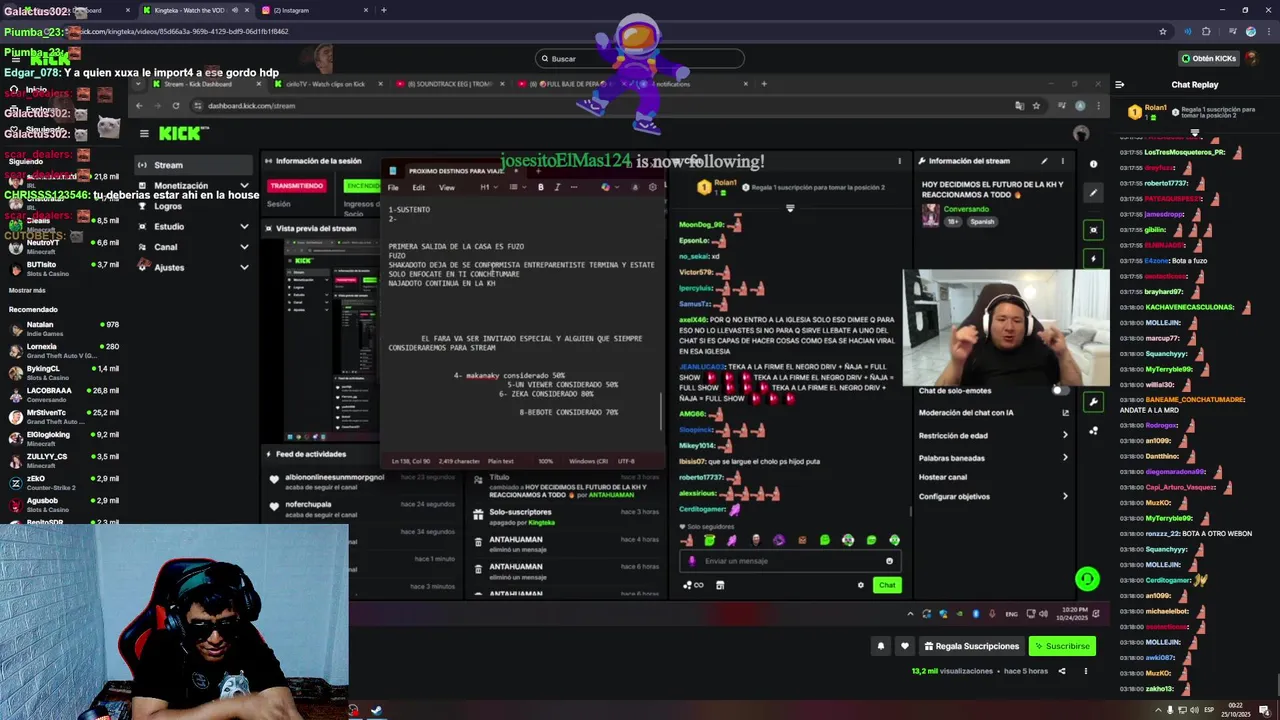Screen dimensions: 1280x720
Task: Open the emoji picker in chat input
Action: pos(889,561)
